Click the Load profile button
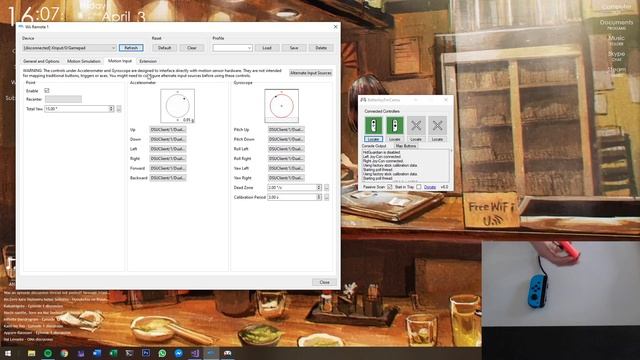640x360 pixels. 267,48
